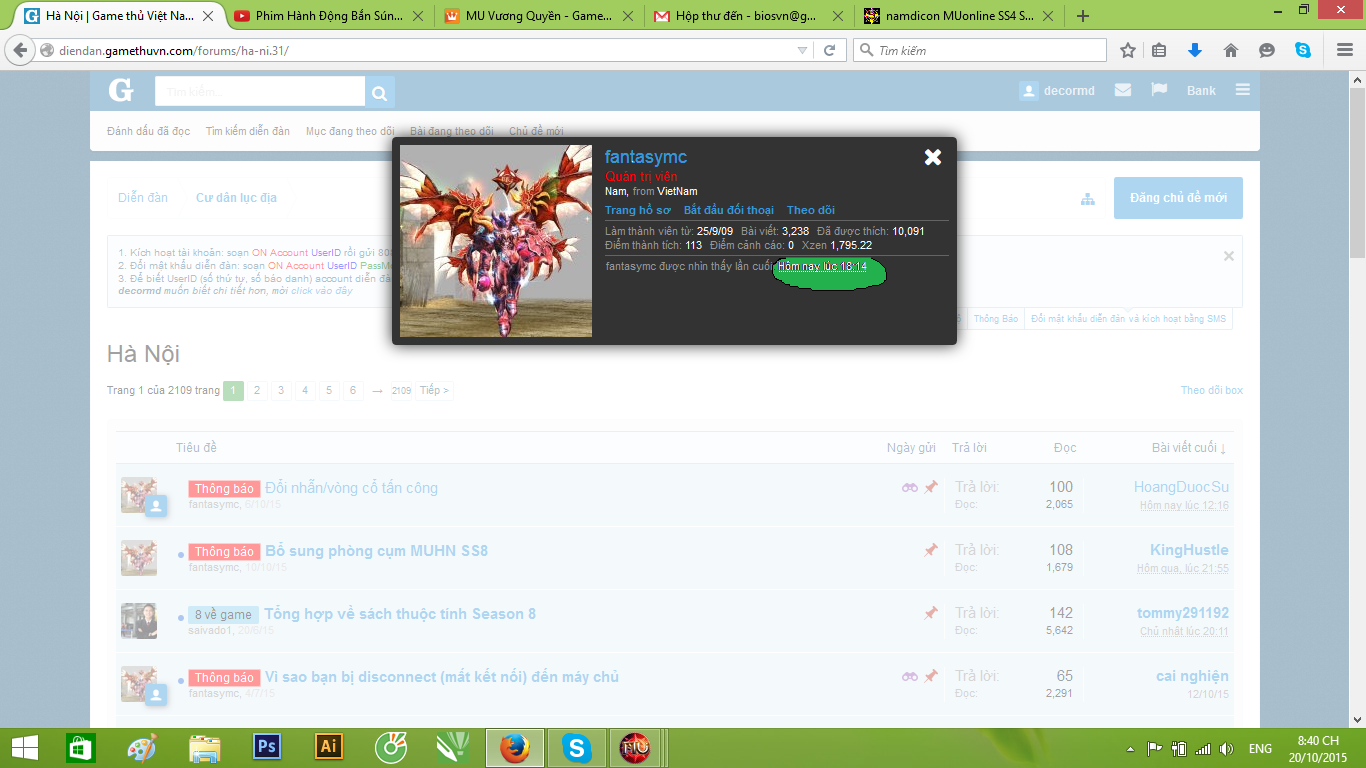Click the Bank link in header
This screenshot has height=768, width=1366.
tap(1201, 90)
